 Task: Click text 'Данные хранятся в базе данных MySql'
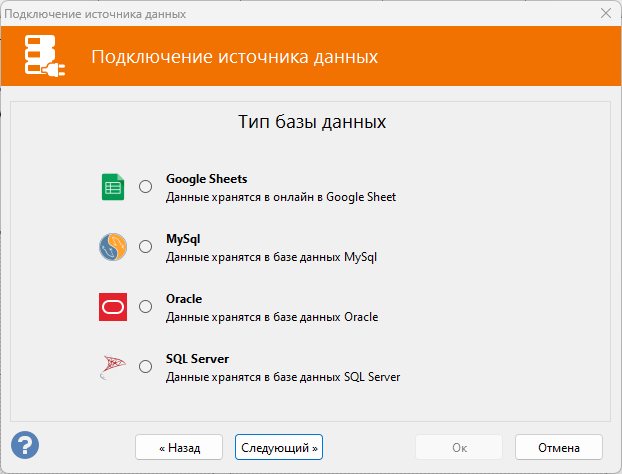click(x=271, y=257)
